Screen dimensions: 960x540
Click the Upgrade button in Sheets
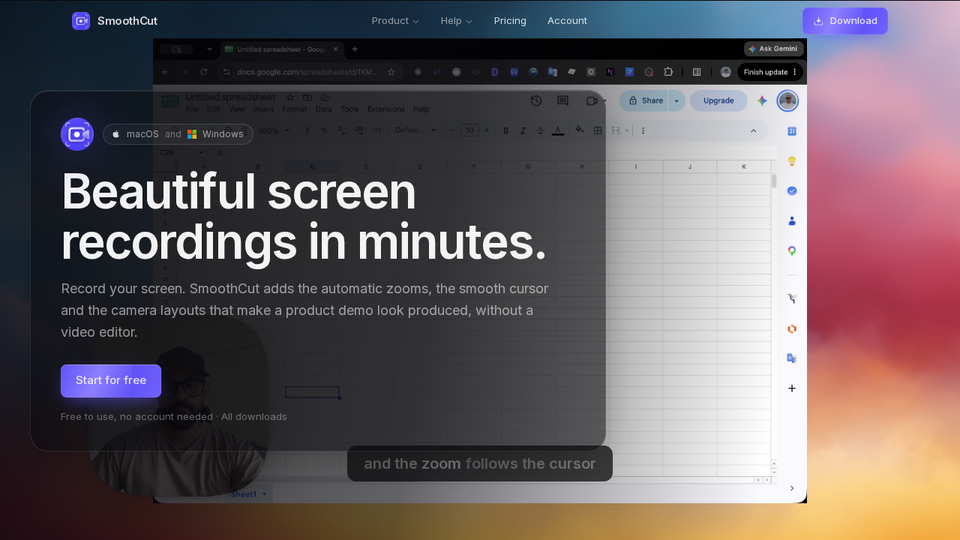(x=718, y=100)
